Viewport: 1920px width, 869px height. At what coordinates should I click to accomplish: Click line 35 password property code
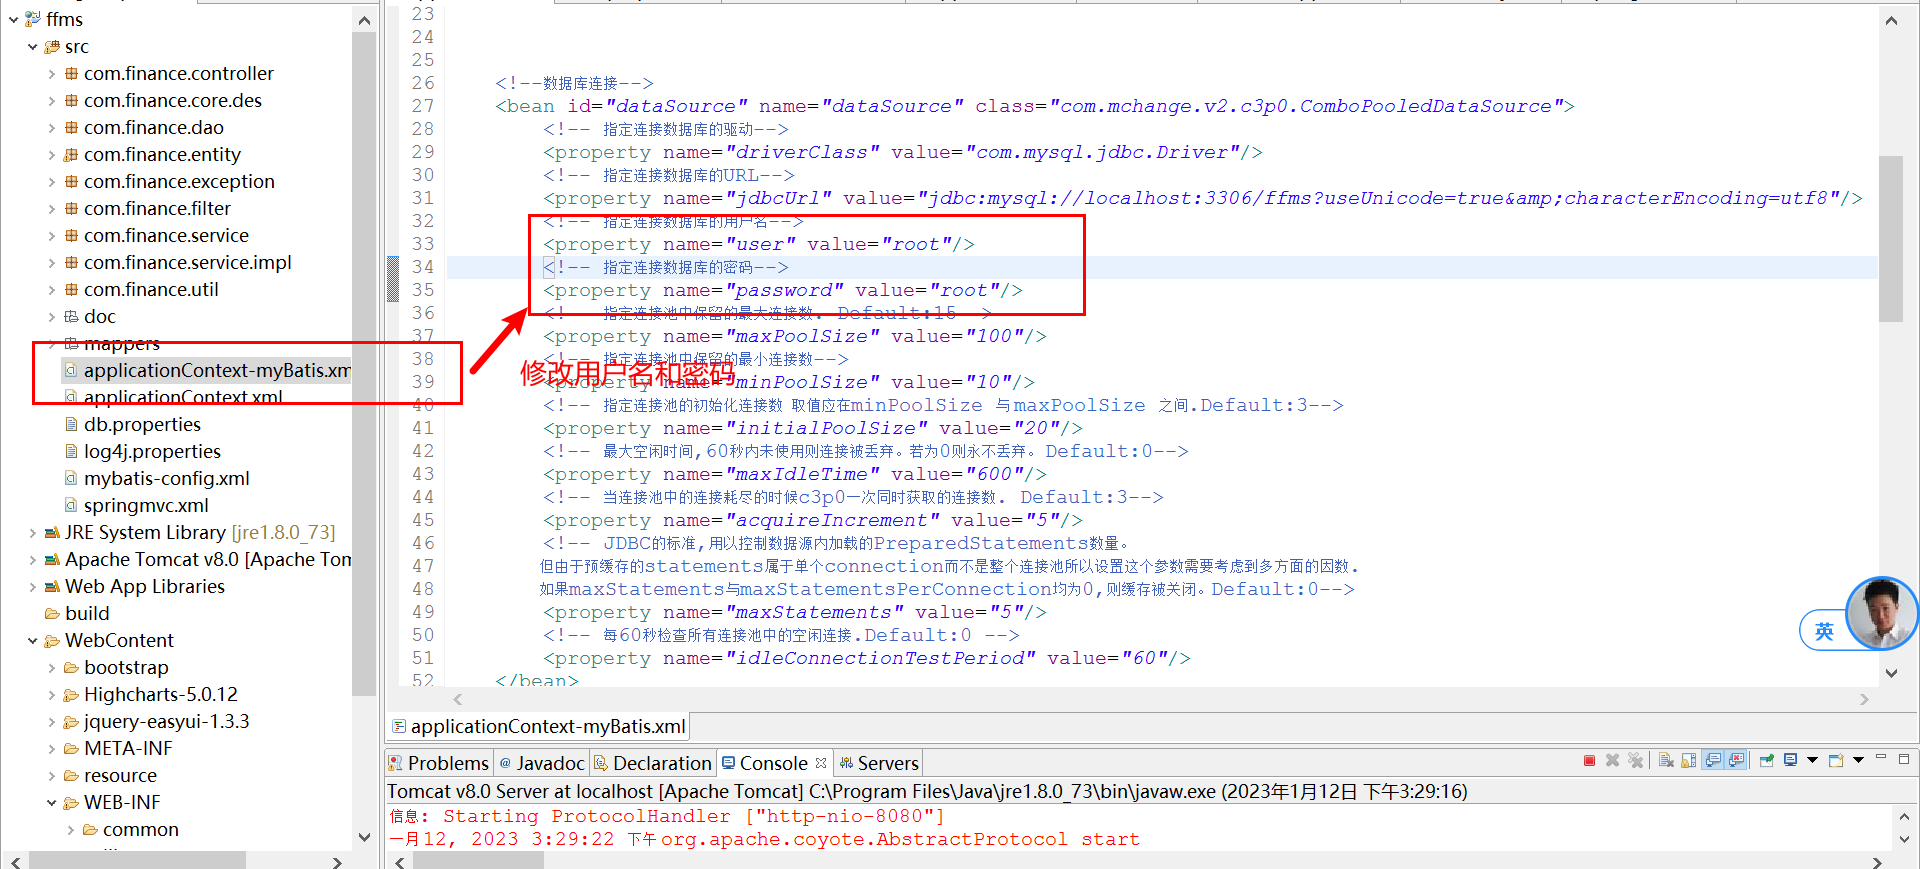click(782, 290)
